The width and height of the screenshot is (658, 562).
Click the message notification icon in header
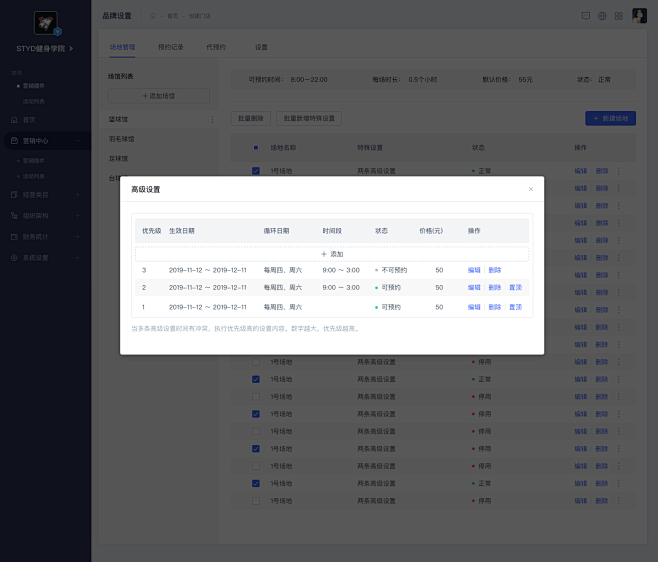[586, 16]
